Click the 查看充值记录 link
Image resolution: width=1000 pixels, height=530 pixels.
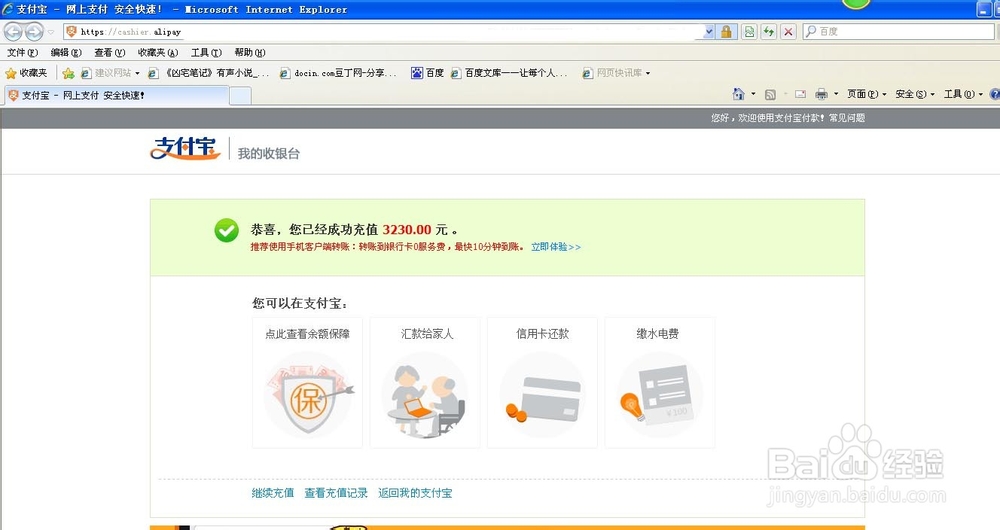click(x=336, y=493)
